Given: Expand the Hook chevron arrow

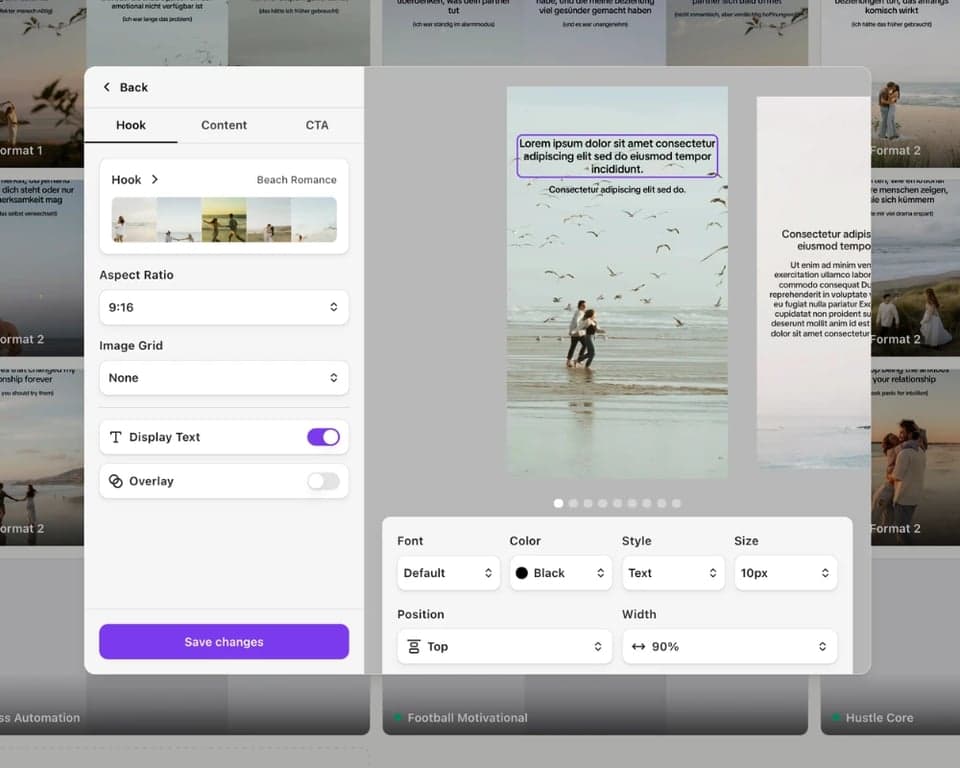Looking at the screenshot, I should (155, 179).
